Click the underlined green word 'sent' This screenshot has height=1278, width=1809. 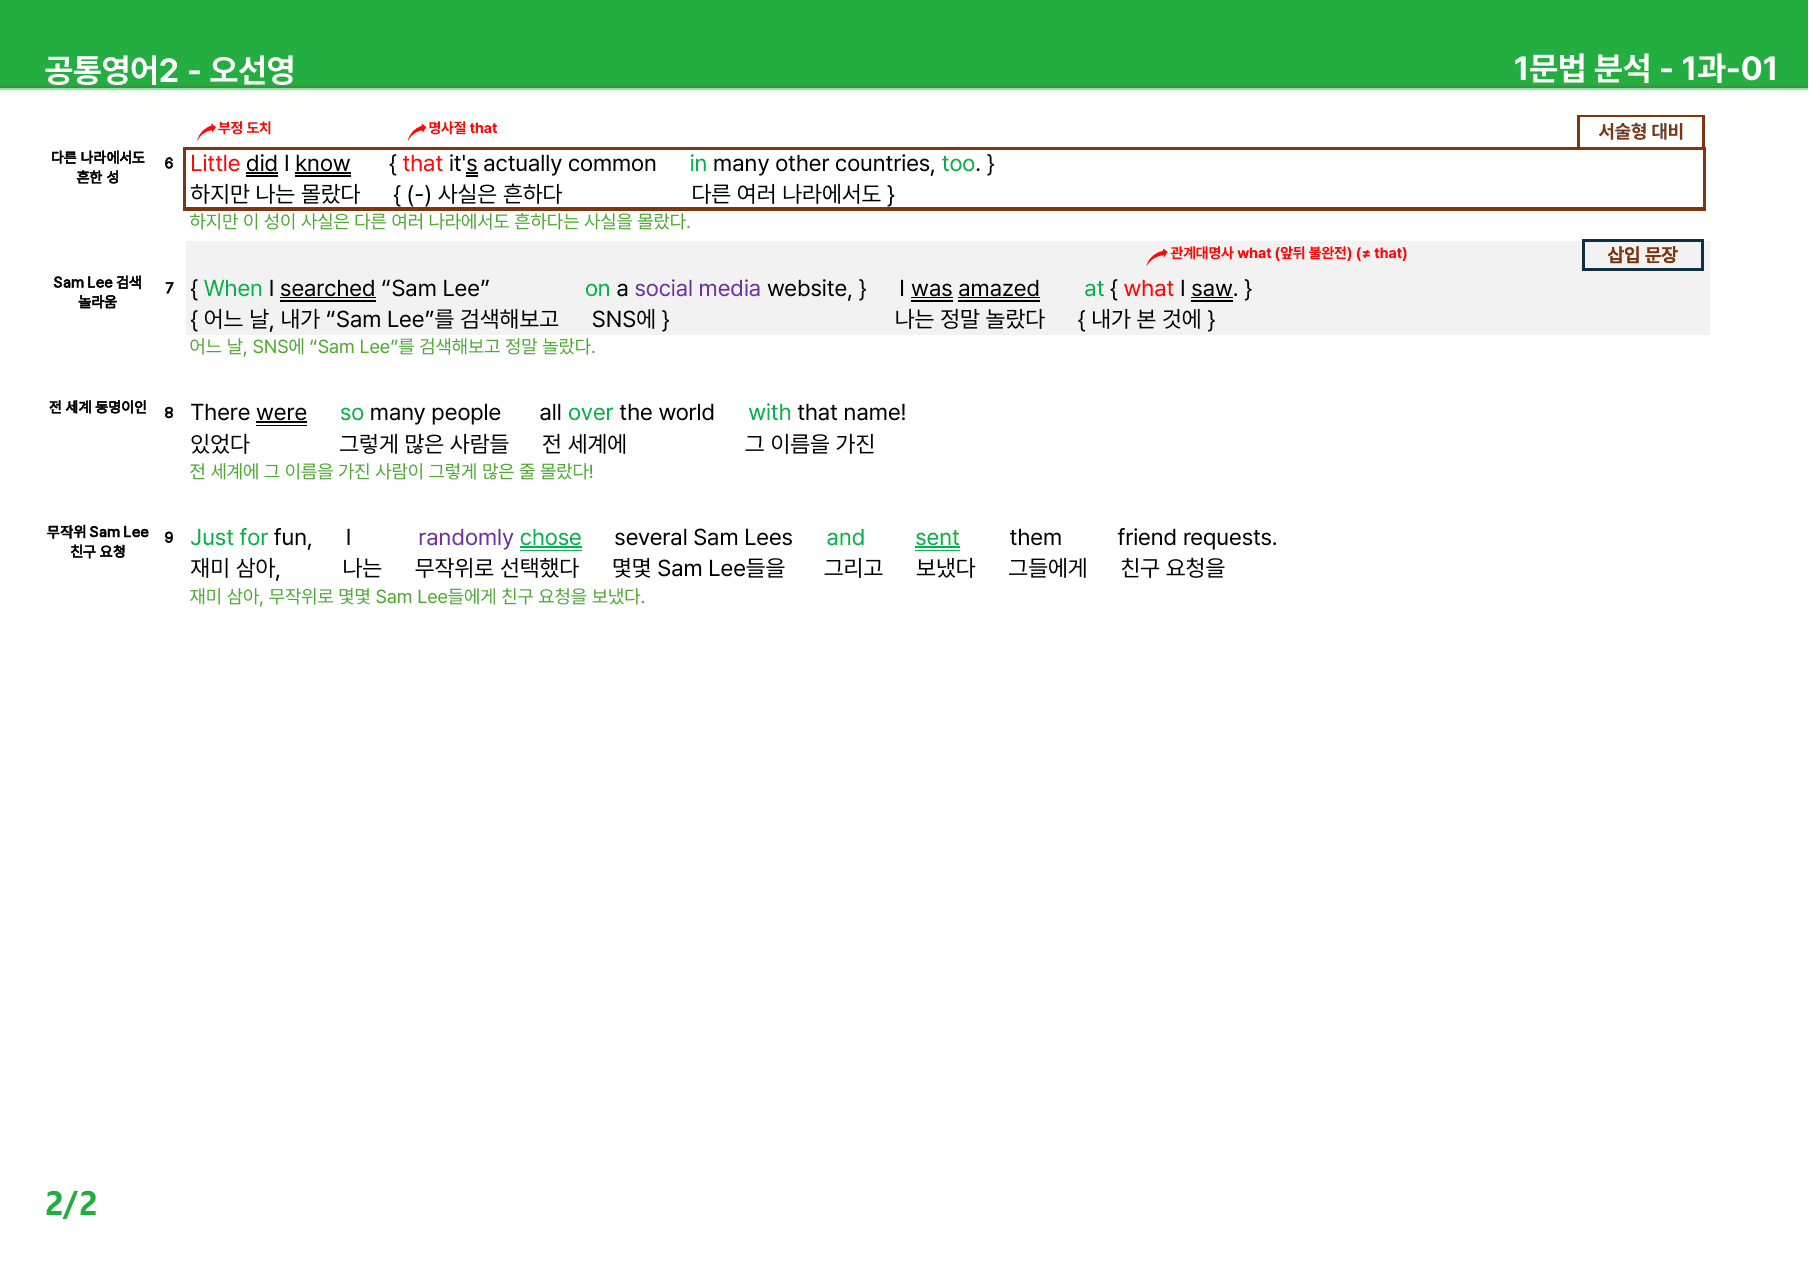point(937,538)
